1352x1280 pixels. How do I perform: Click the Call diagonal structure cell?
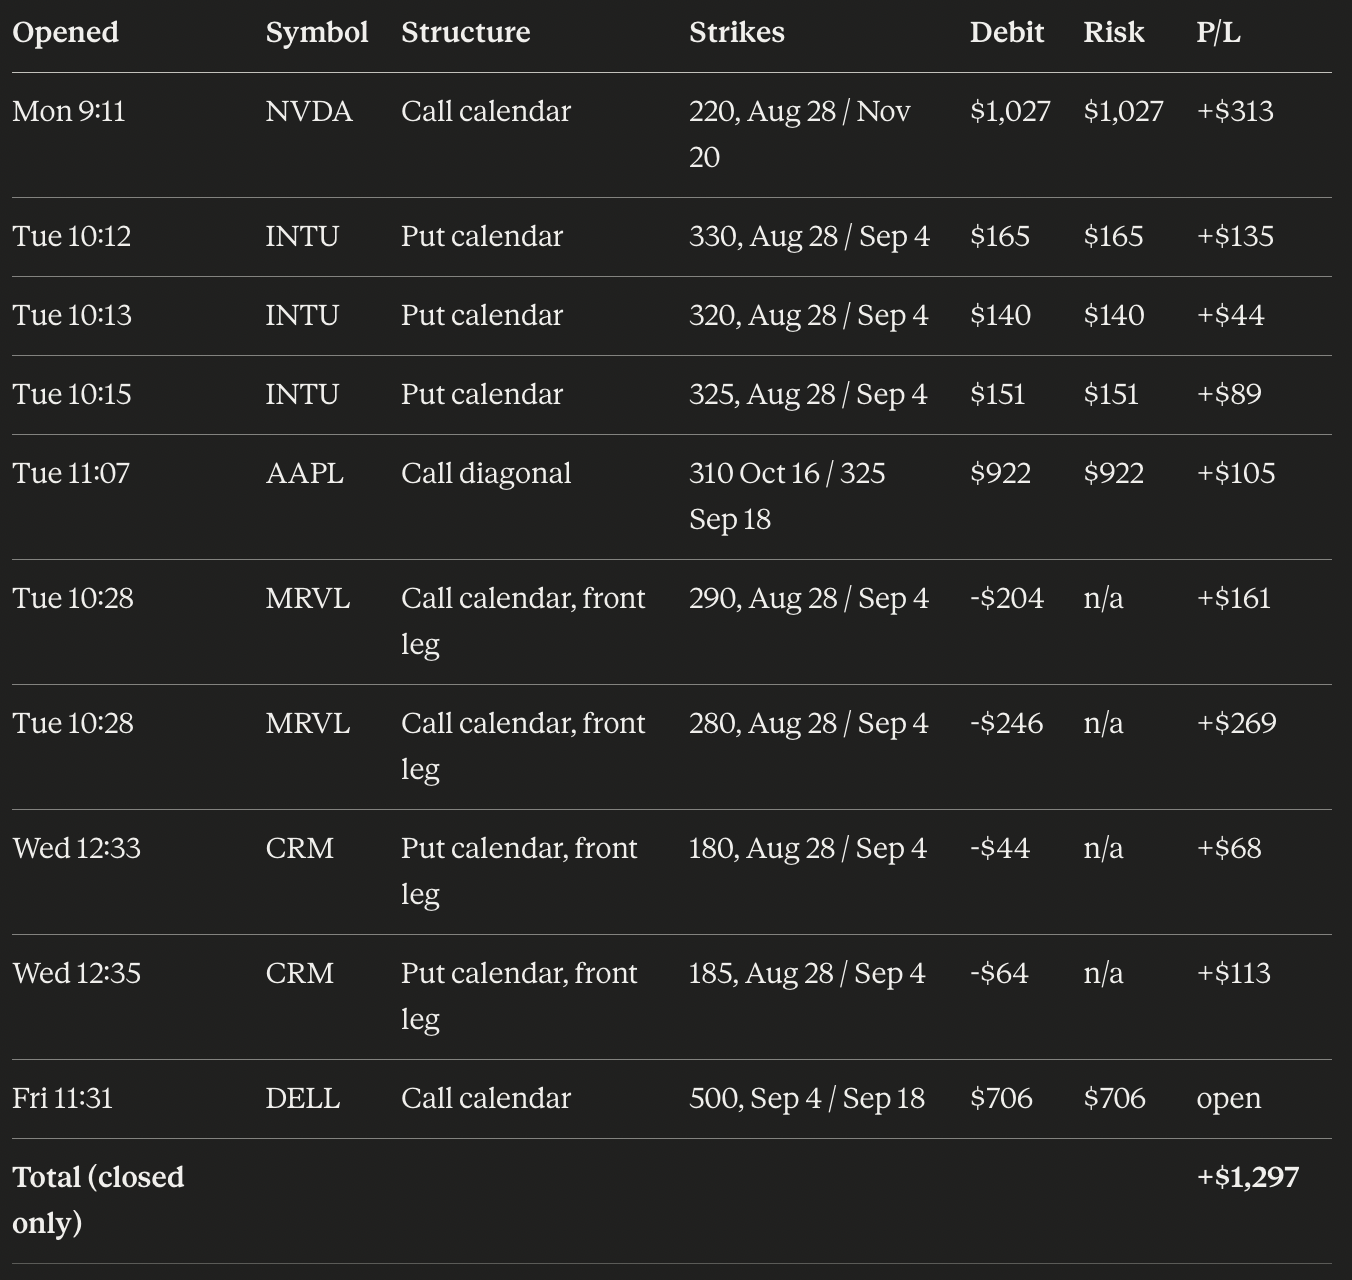click(486, 473)
